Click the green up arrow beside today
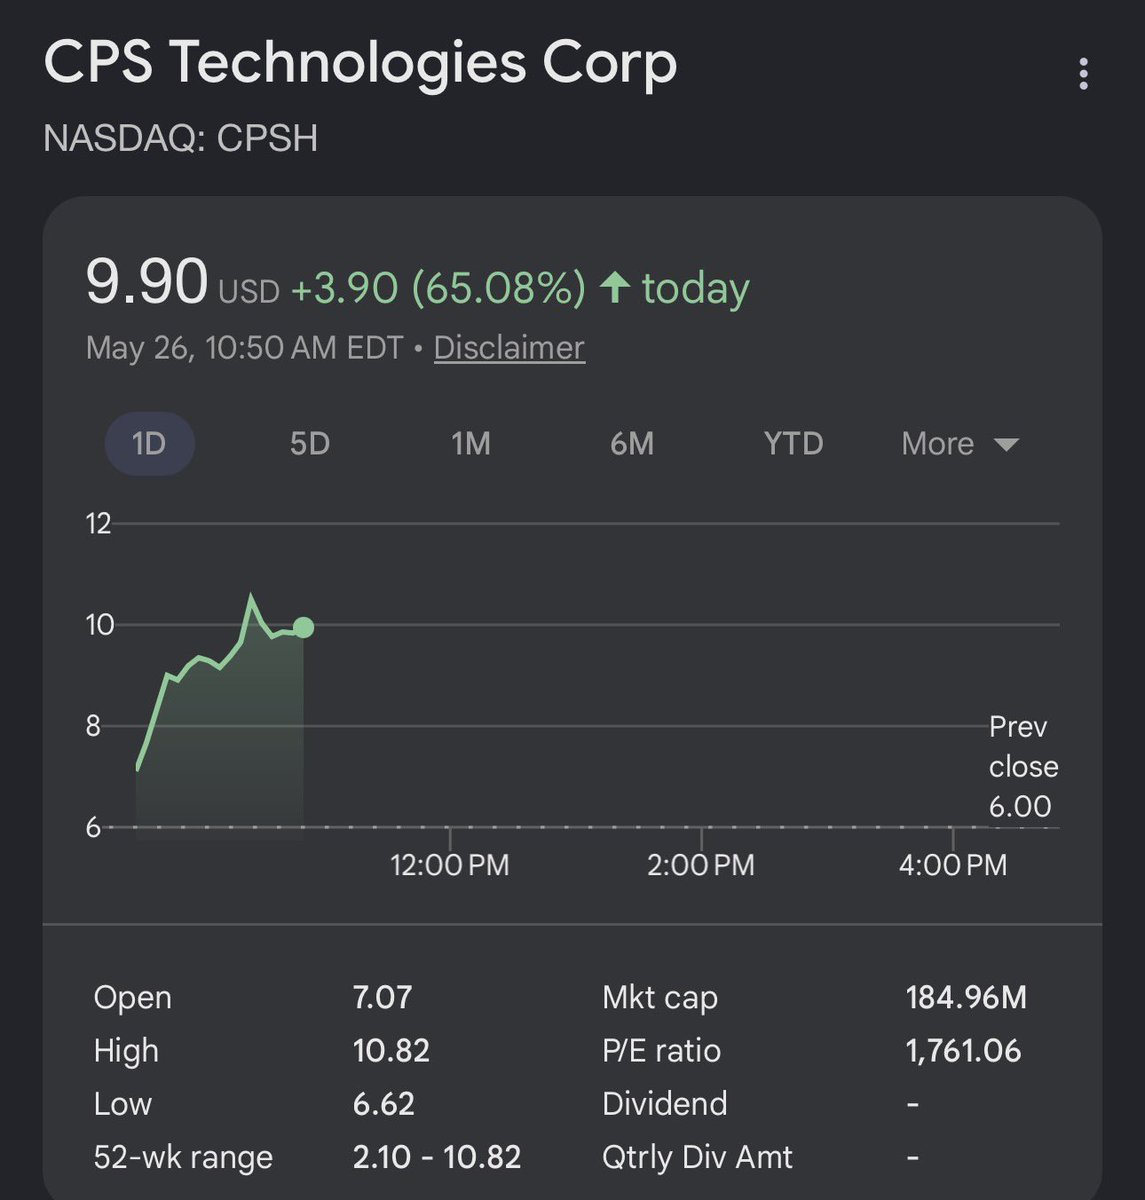The image size is (1145, 1200). pyautogui.click(x=614, y=288)
